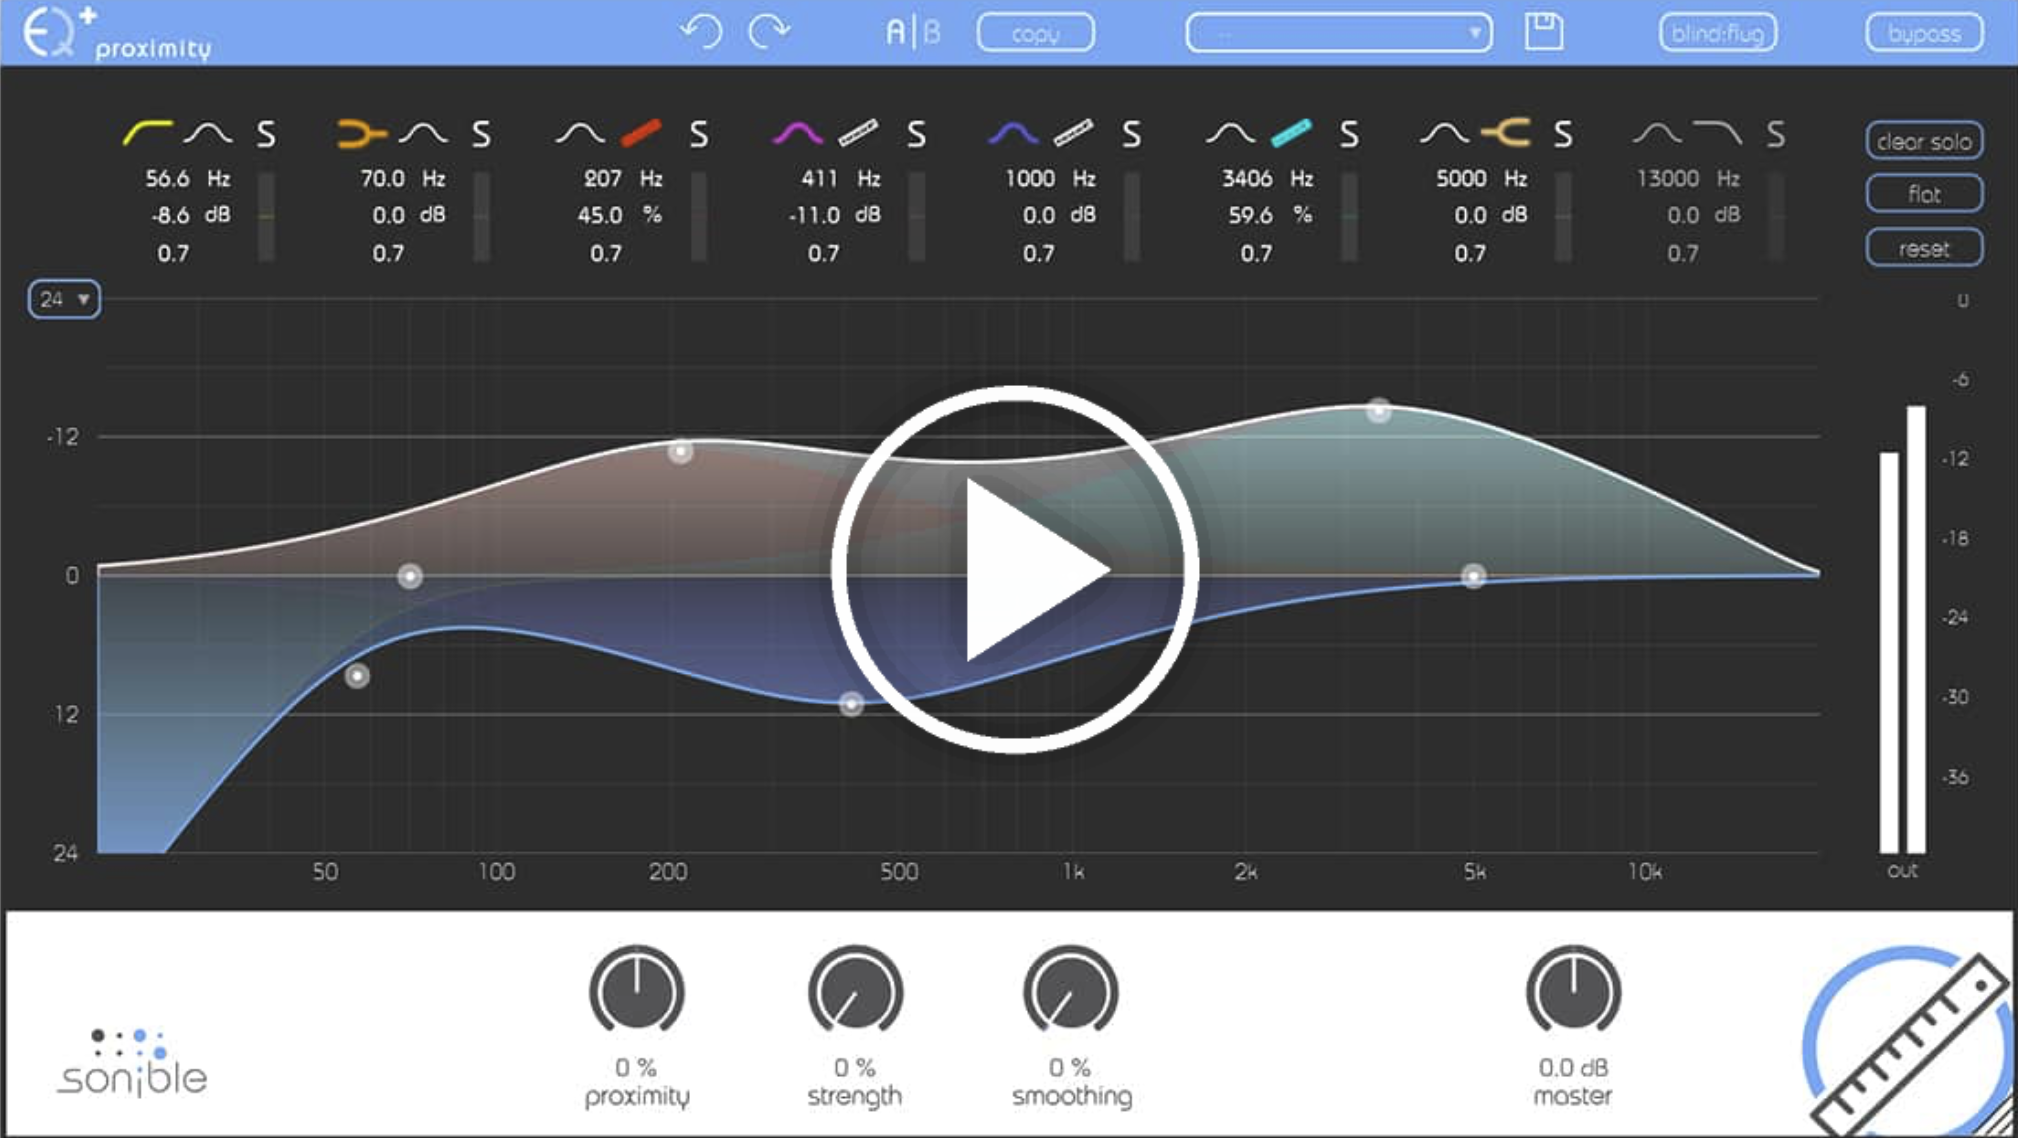Solo the 56.6 Hz band with its S toggle
This screenshot has height=1138, width=2018.
[x=266, y=135]
